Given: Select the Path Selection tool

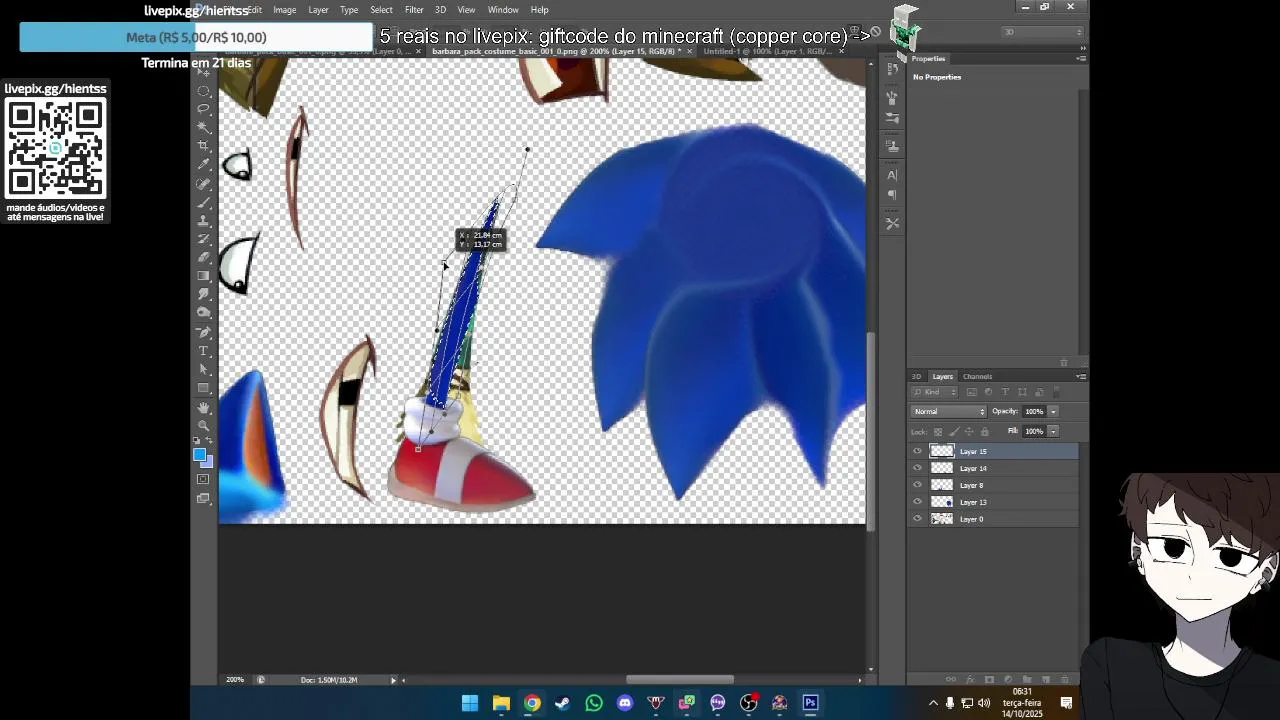Looking at the screenshot, I should coord(204,369).
